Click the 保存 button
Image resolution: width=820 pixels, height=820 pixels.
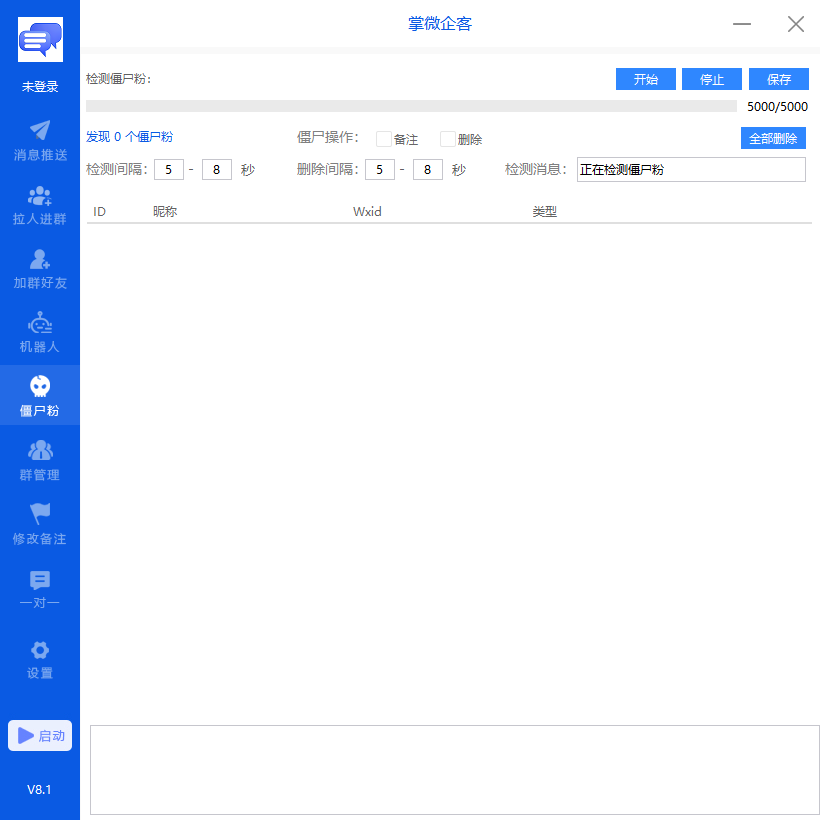779,79
